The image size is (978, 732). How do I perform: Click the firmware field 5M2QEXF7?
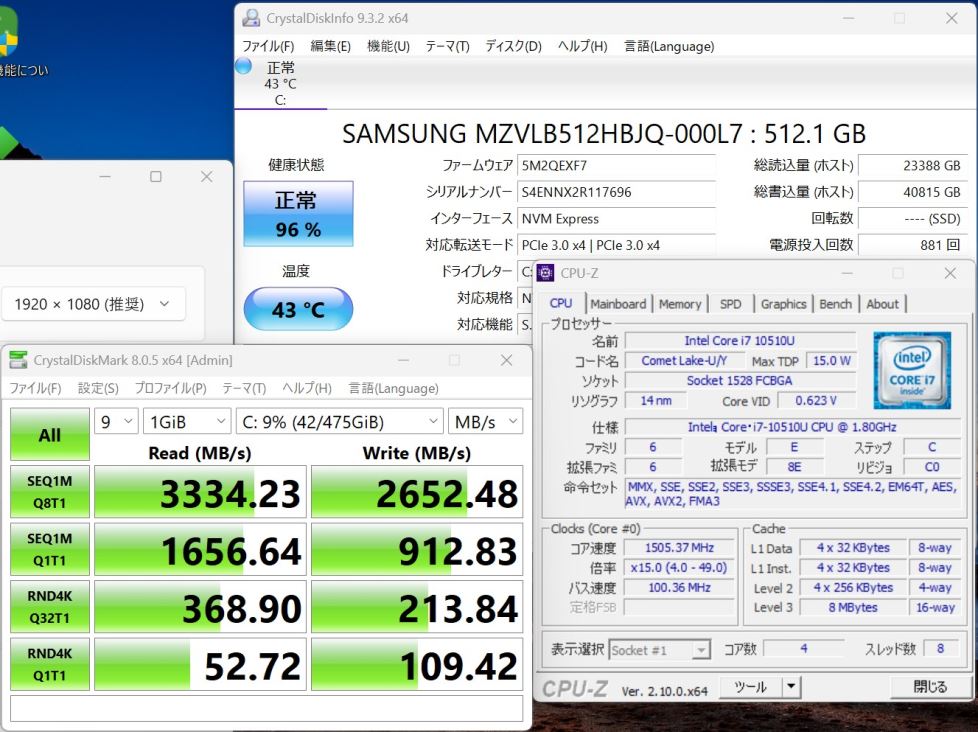click(x=616, y=165)
